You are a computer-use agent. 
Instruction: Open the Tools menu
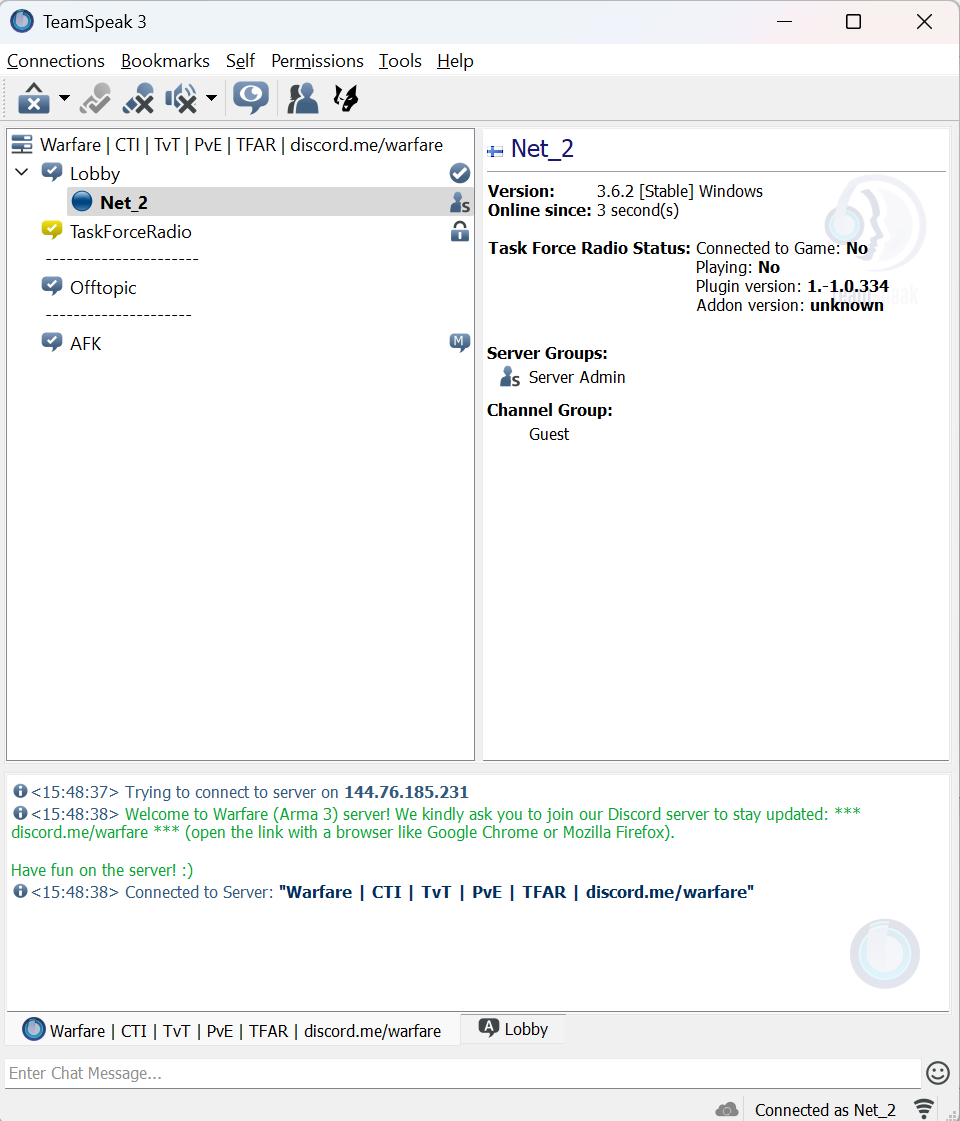tap(400, 61)
